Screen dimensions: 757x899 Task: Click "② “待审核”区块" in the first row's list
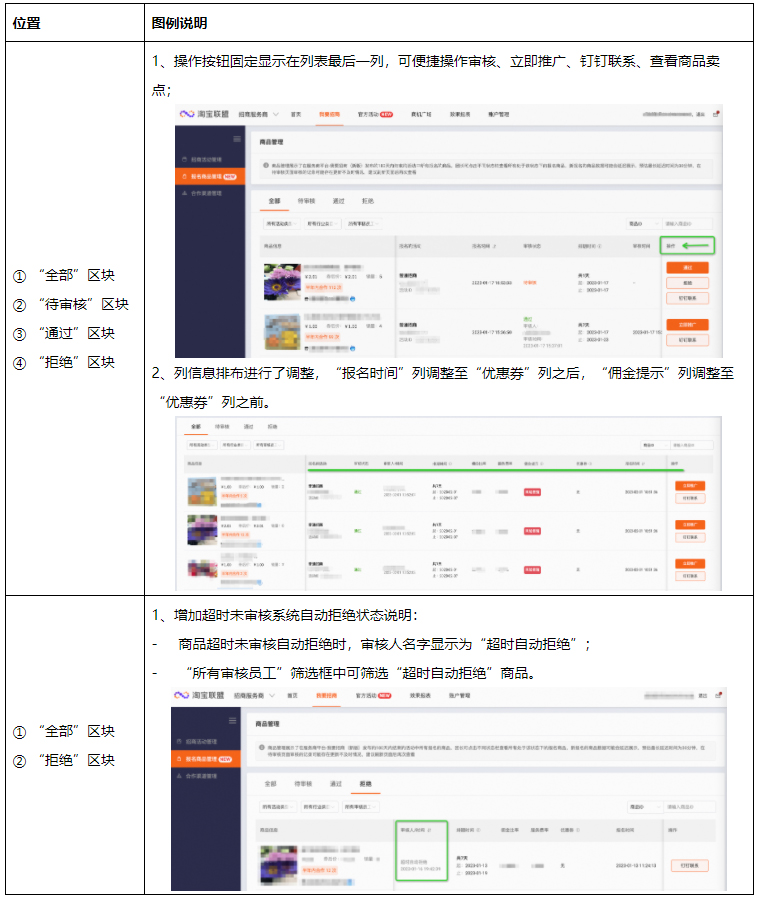click(71, 304)
